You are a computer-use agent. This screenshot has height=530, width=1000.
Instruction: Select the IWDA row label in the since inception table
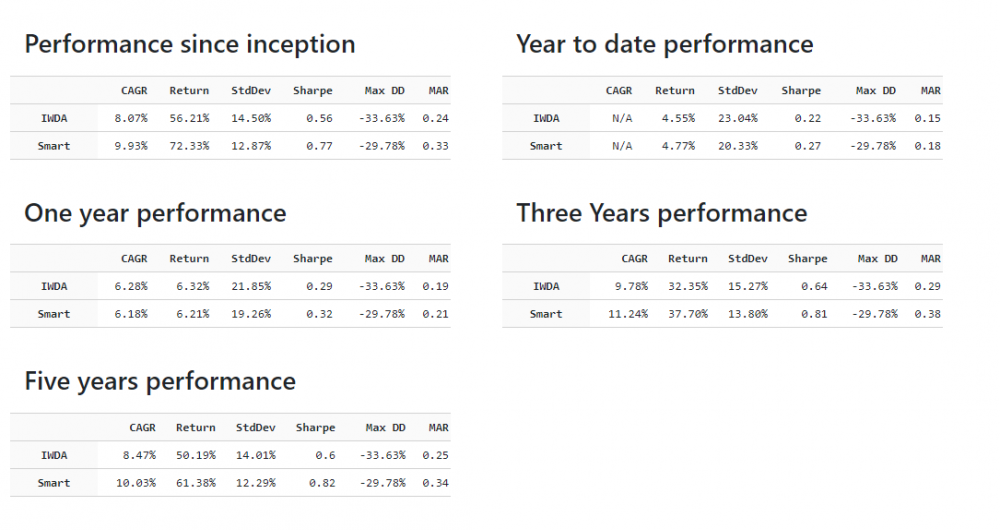(54, 118)
